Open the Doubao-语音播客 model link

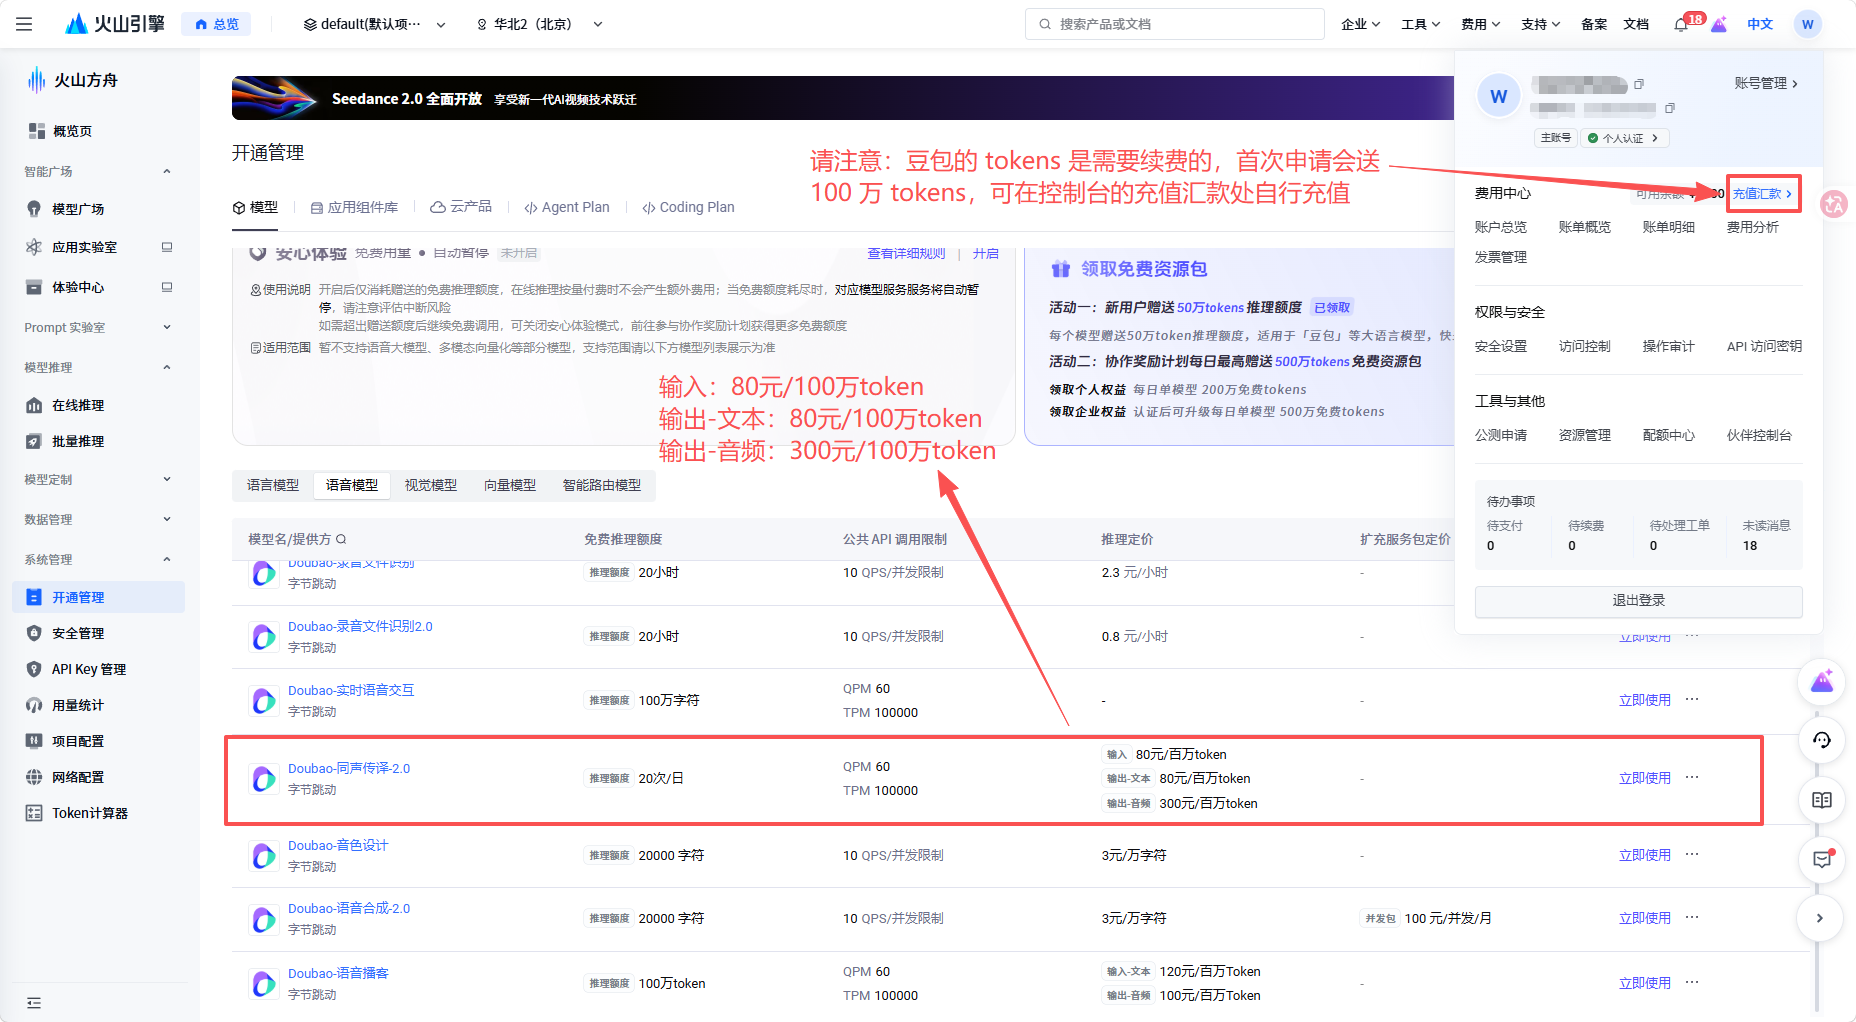338,973
